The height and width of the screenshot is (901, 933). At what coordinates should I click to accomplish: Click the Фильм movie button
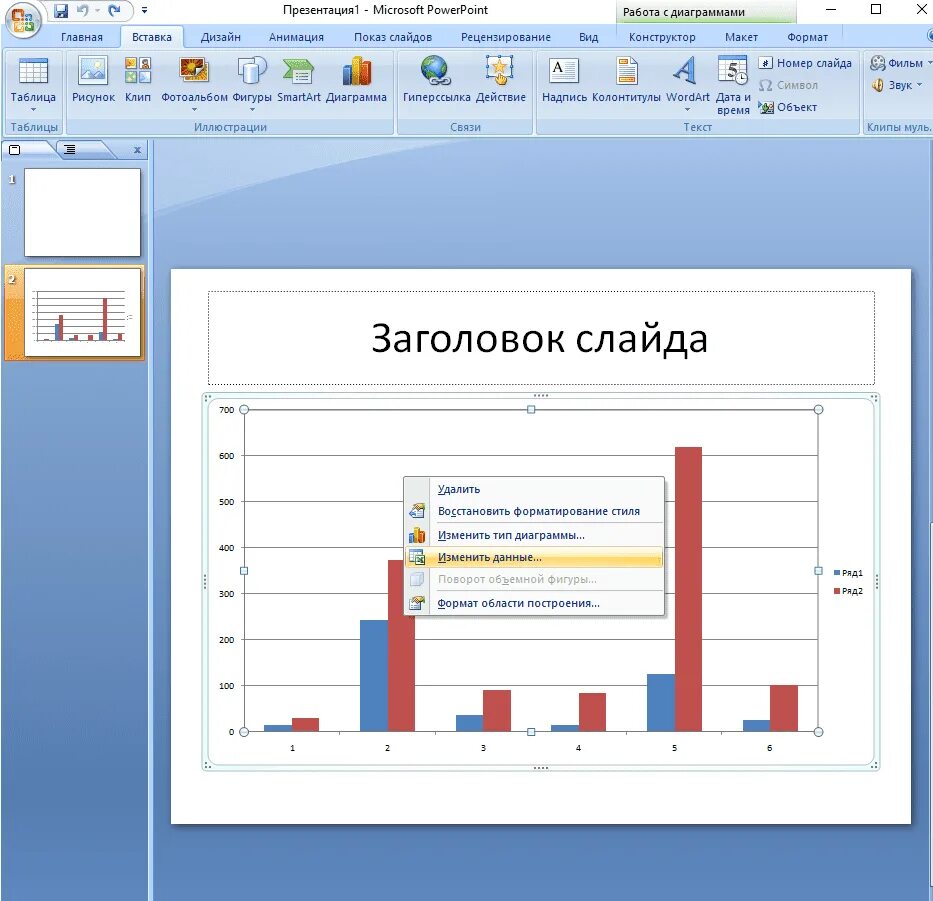point(900,63)
